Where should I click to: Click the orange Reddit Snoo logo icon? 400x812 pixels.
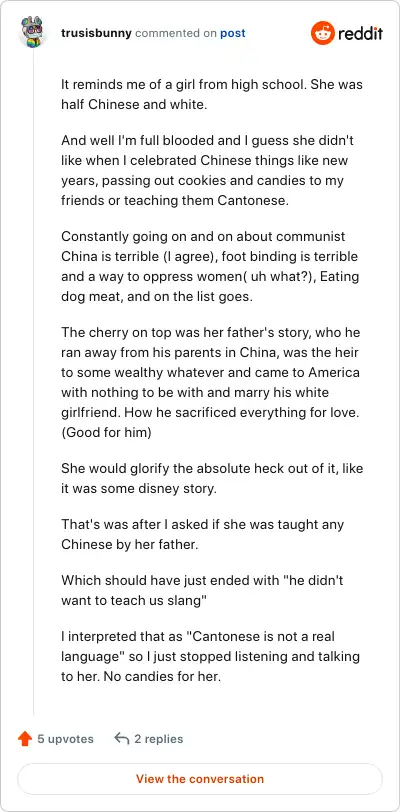323,33
